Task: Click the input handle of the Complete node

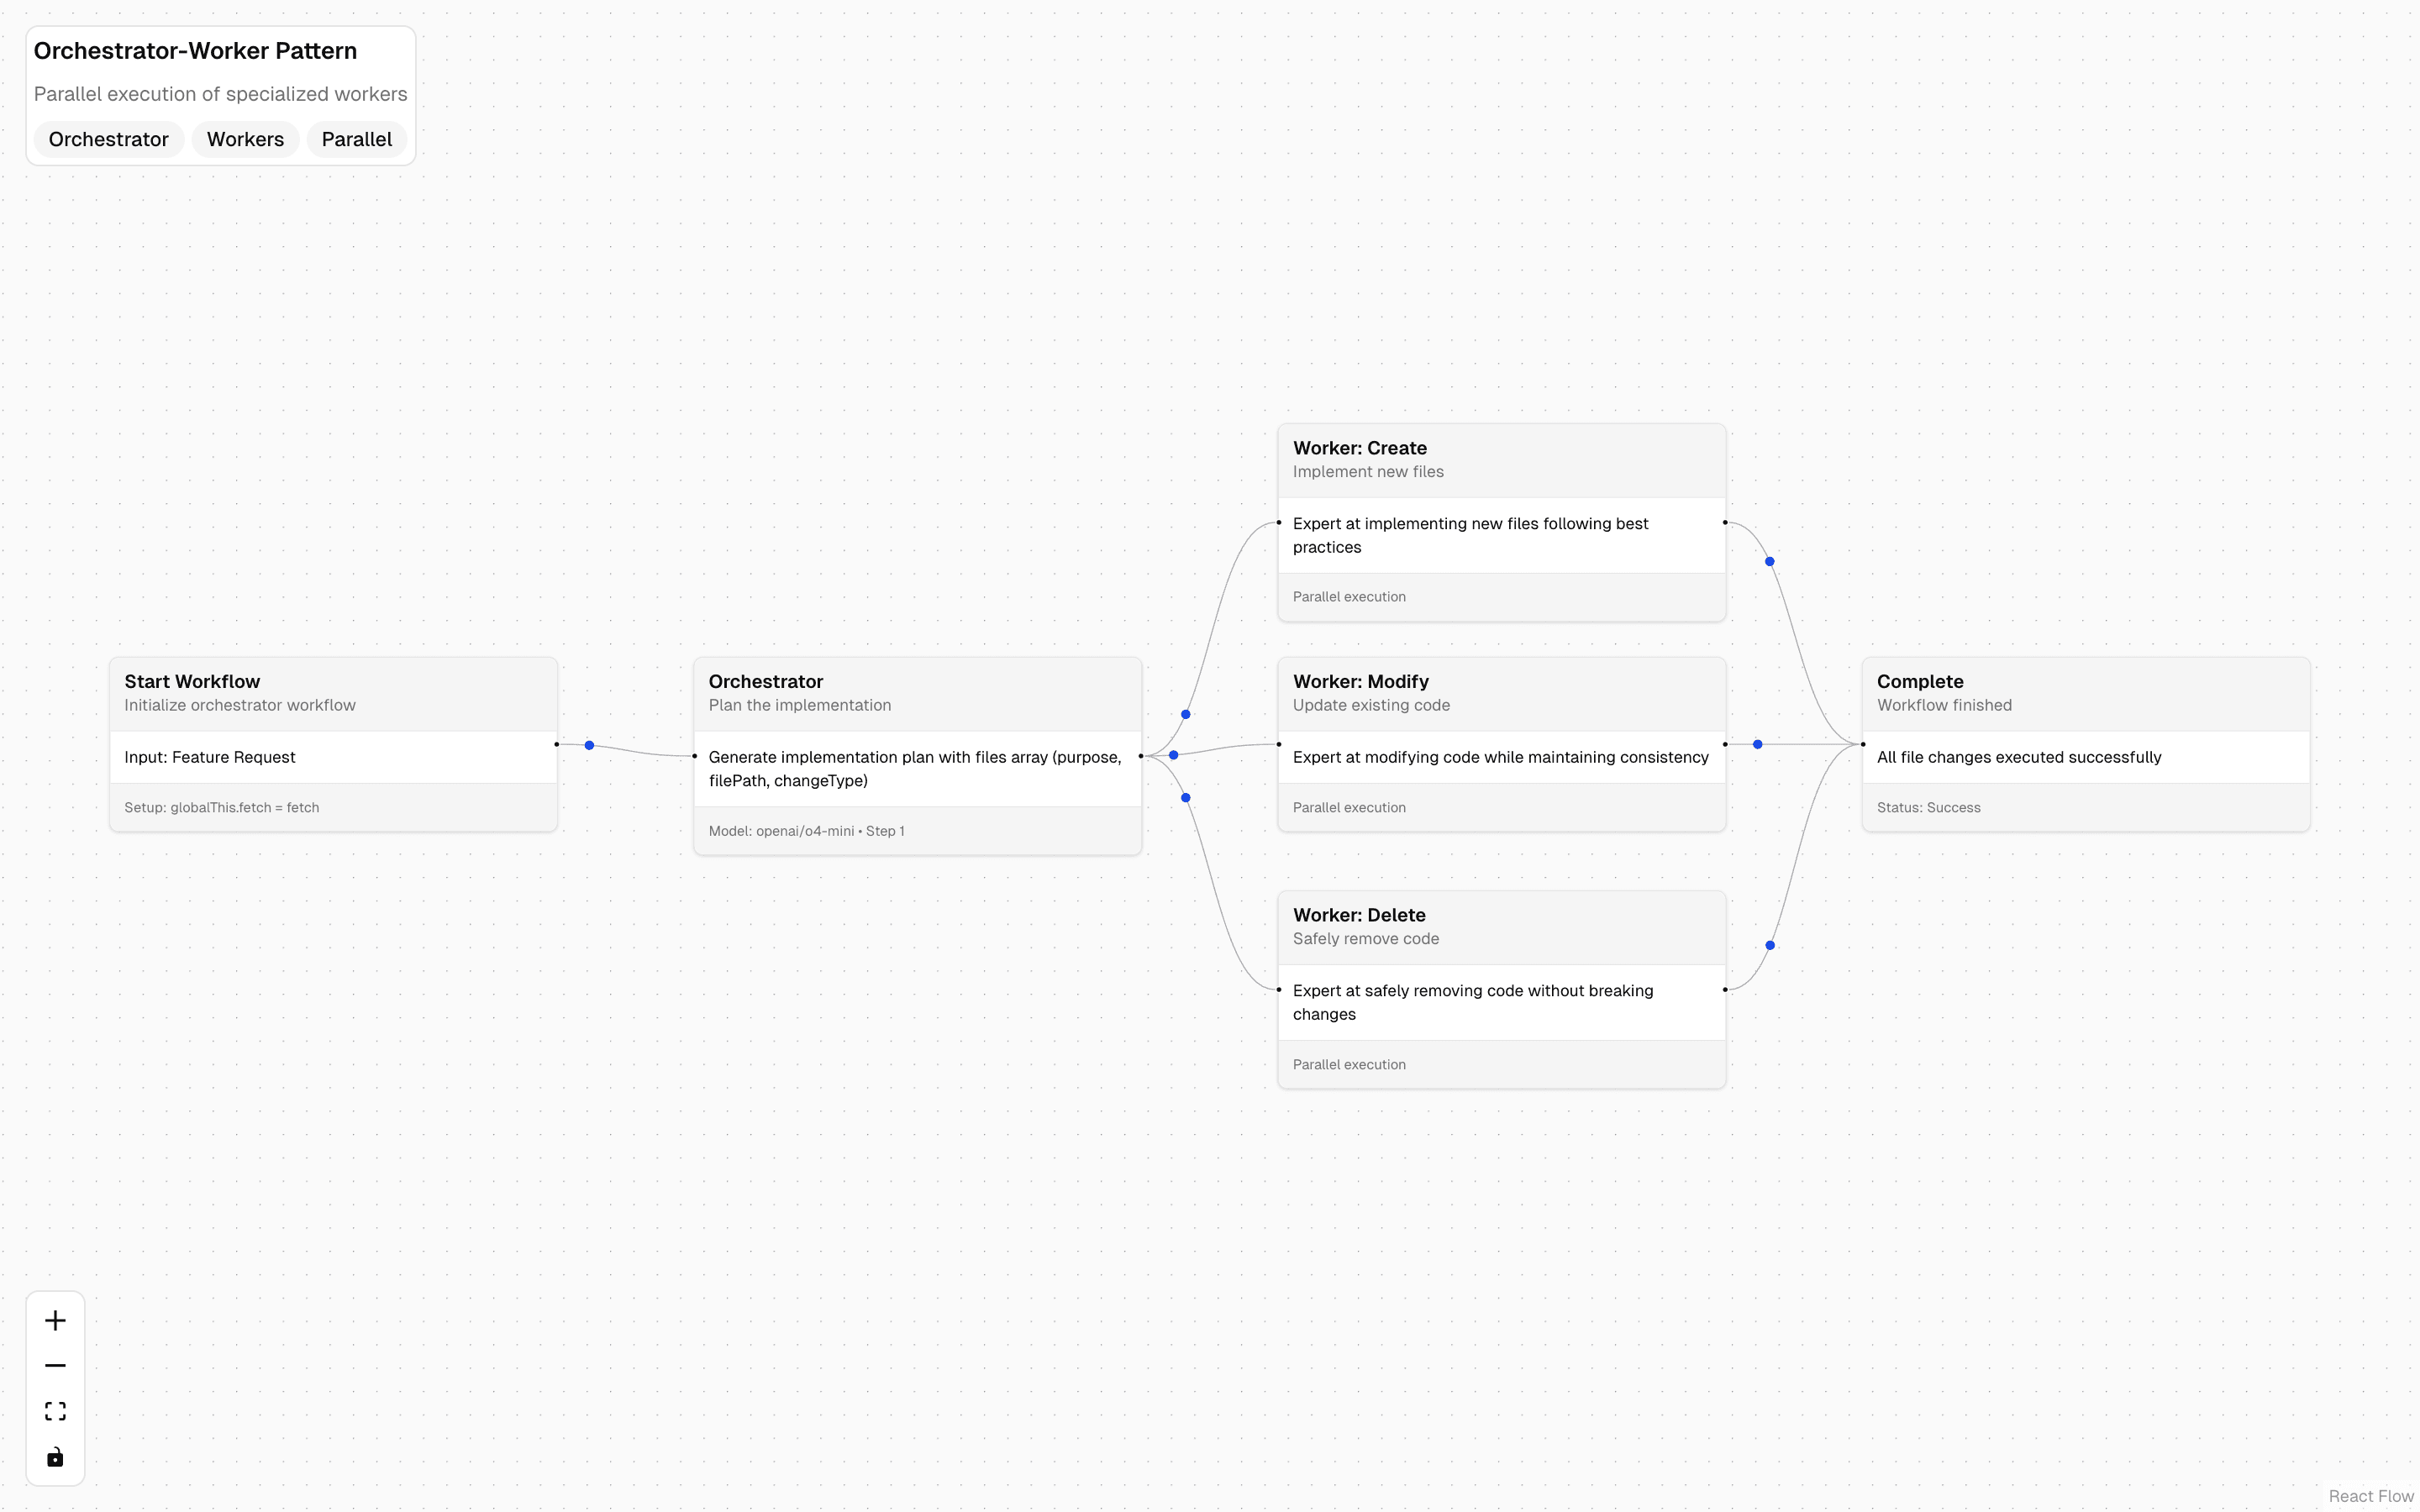Action: tap(1862, 744)
